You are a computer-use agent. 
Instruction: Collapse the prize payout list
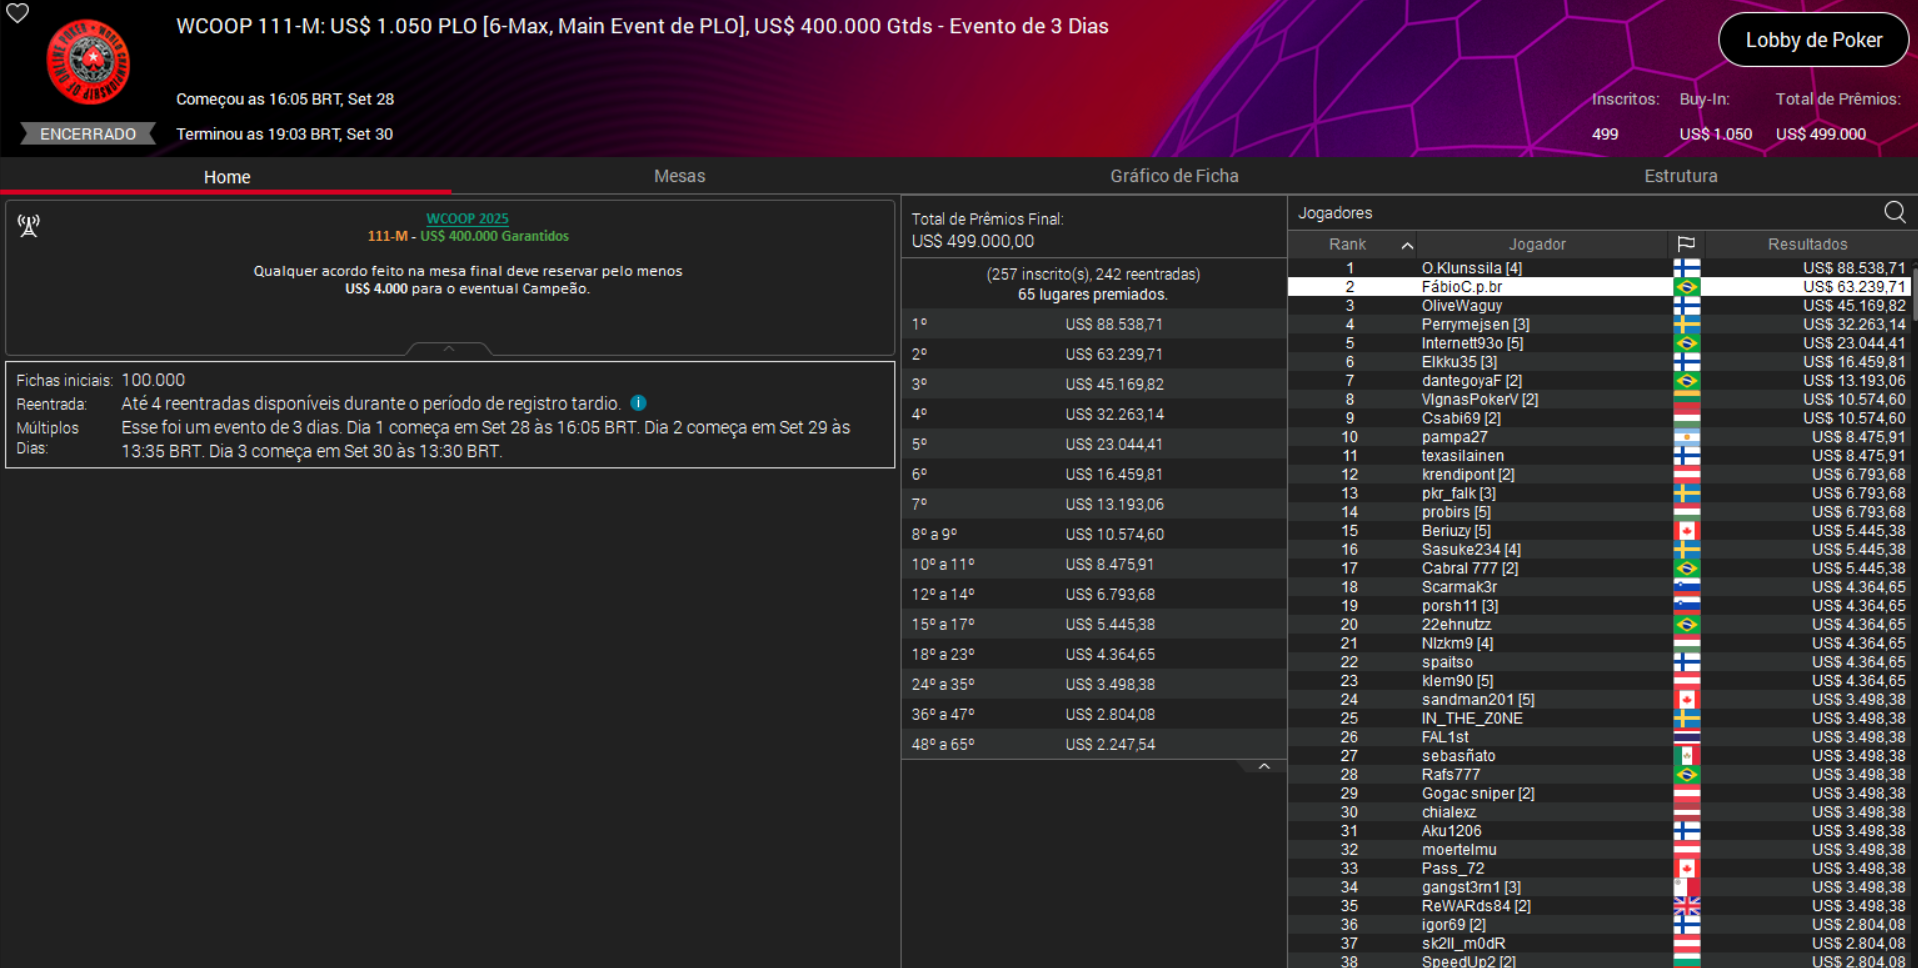pos(1264,767)
